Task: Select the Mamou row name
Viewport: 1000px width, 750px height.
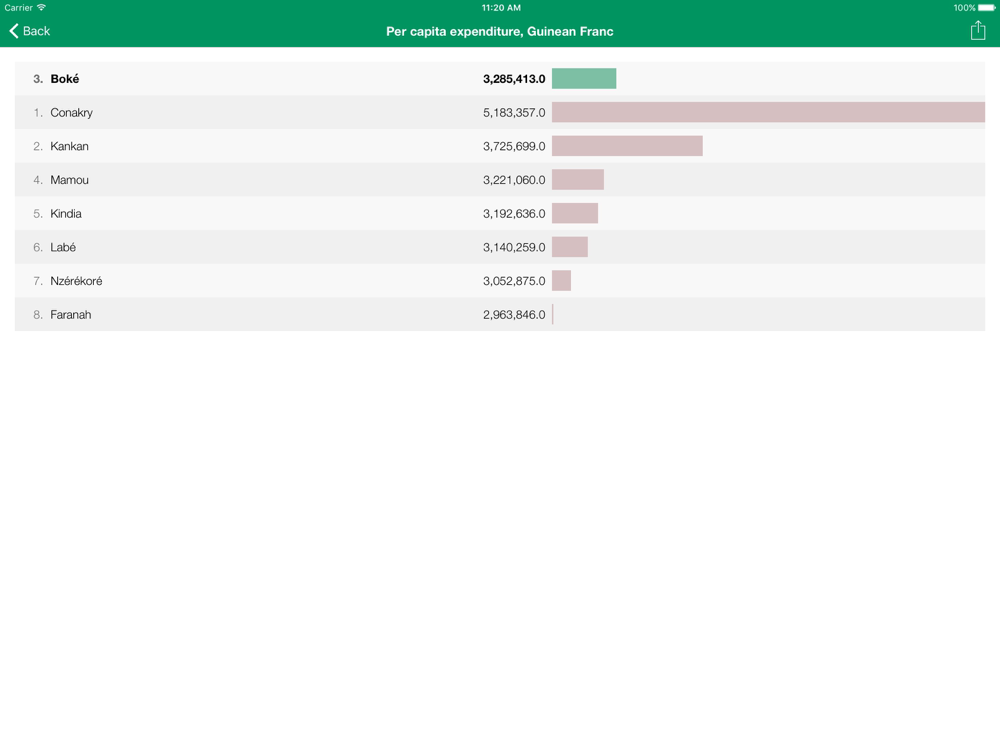Action: click(x=70, y=180)
